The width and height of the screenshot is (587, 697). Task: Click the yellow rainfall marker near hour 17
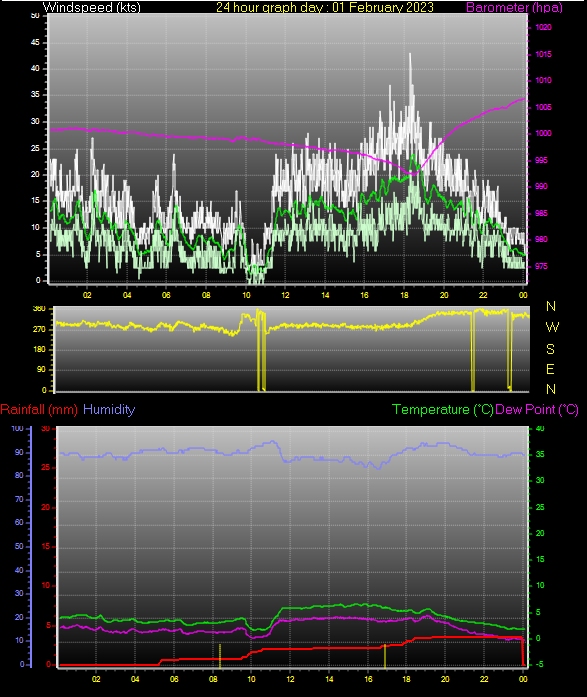(385, 656)
